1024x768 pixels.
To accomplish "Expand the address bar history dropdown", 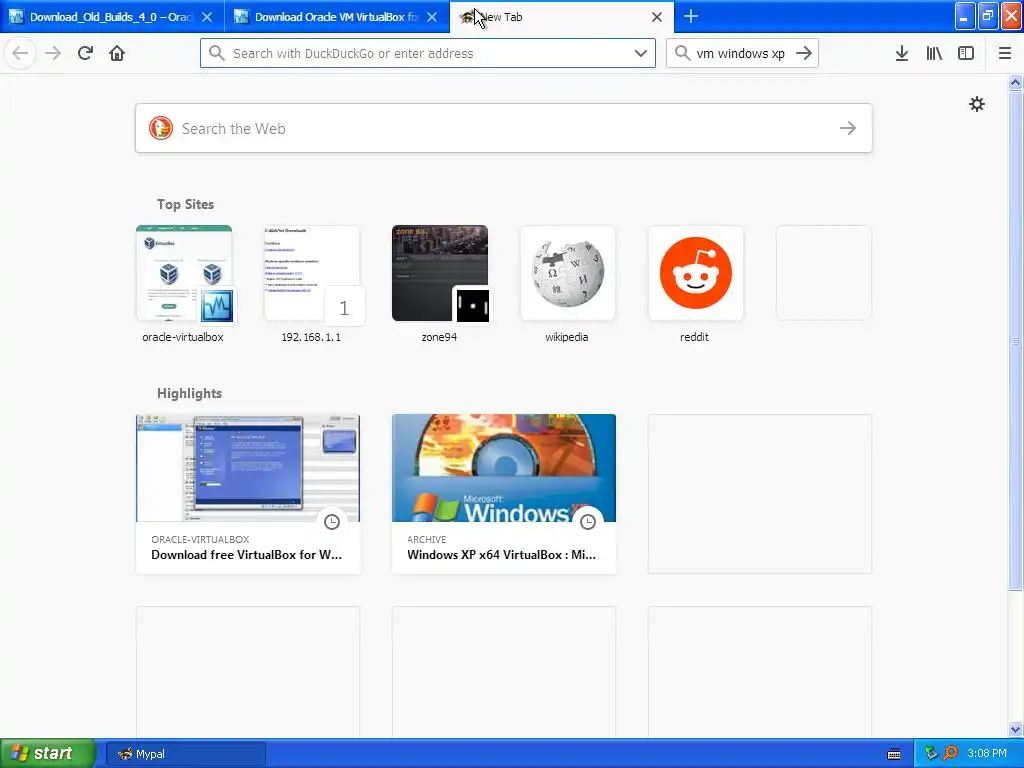I will pos(641,53).
